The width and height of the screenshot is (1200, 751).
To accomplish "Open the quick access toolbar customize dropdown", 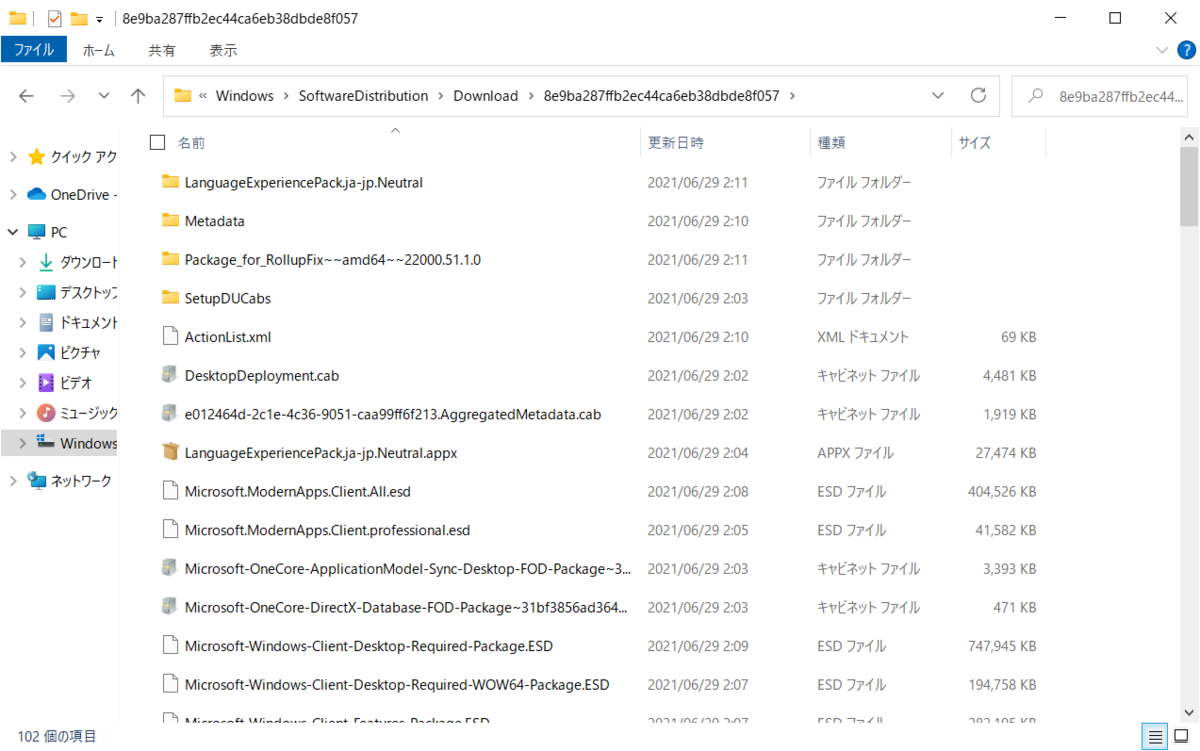I will pyautogui.click(x=100, y=19).
